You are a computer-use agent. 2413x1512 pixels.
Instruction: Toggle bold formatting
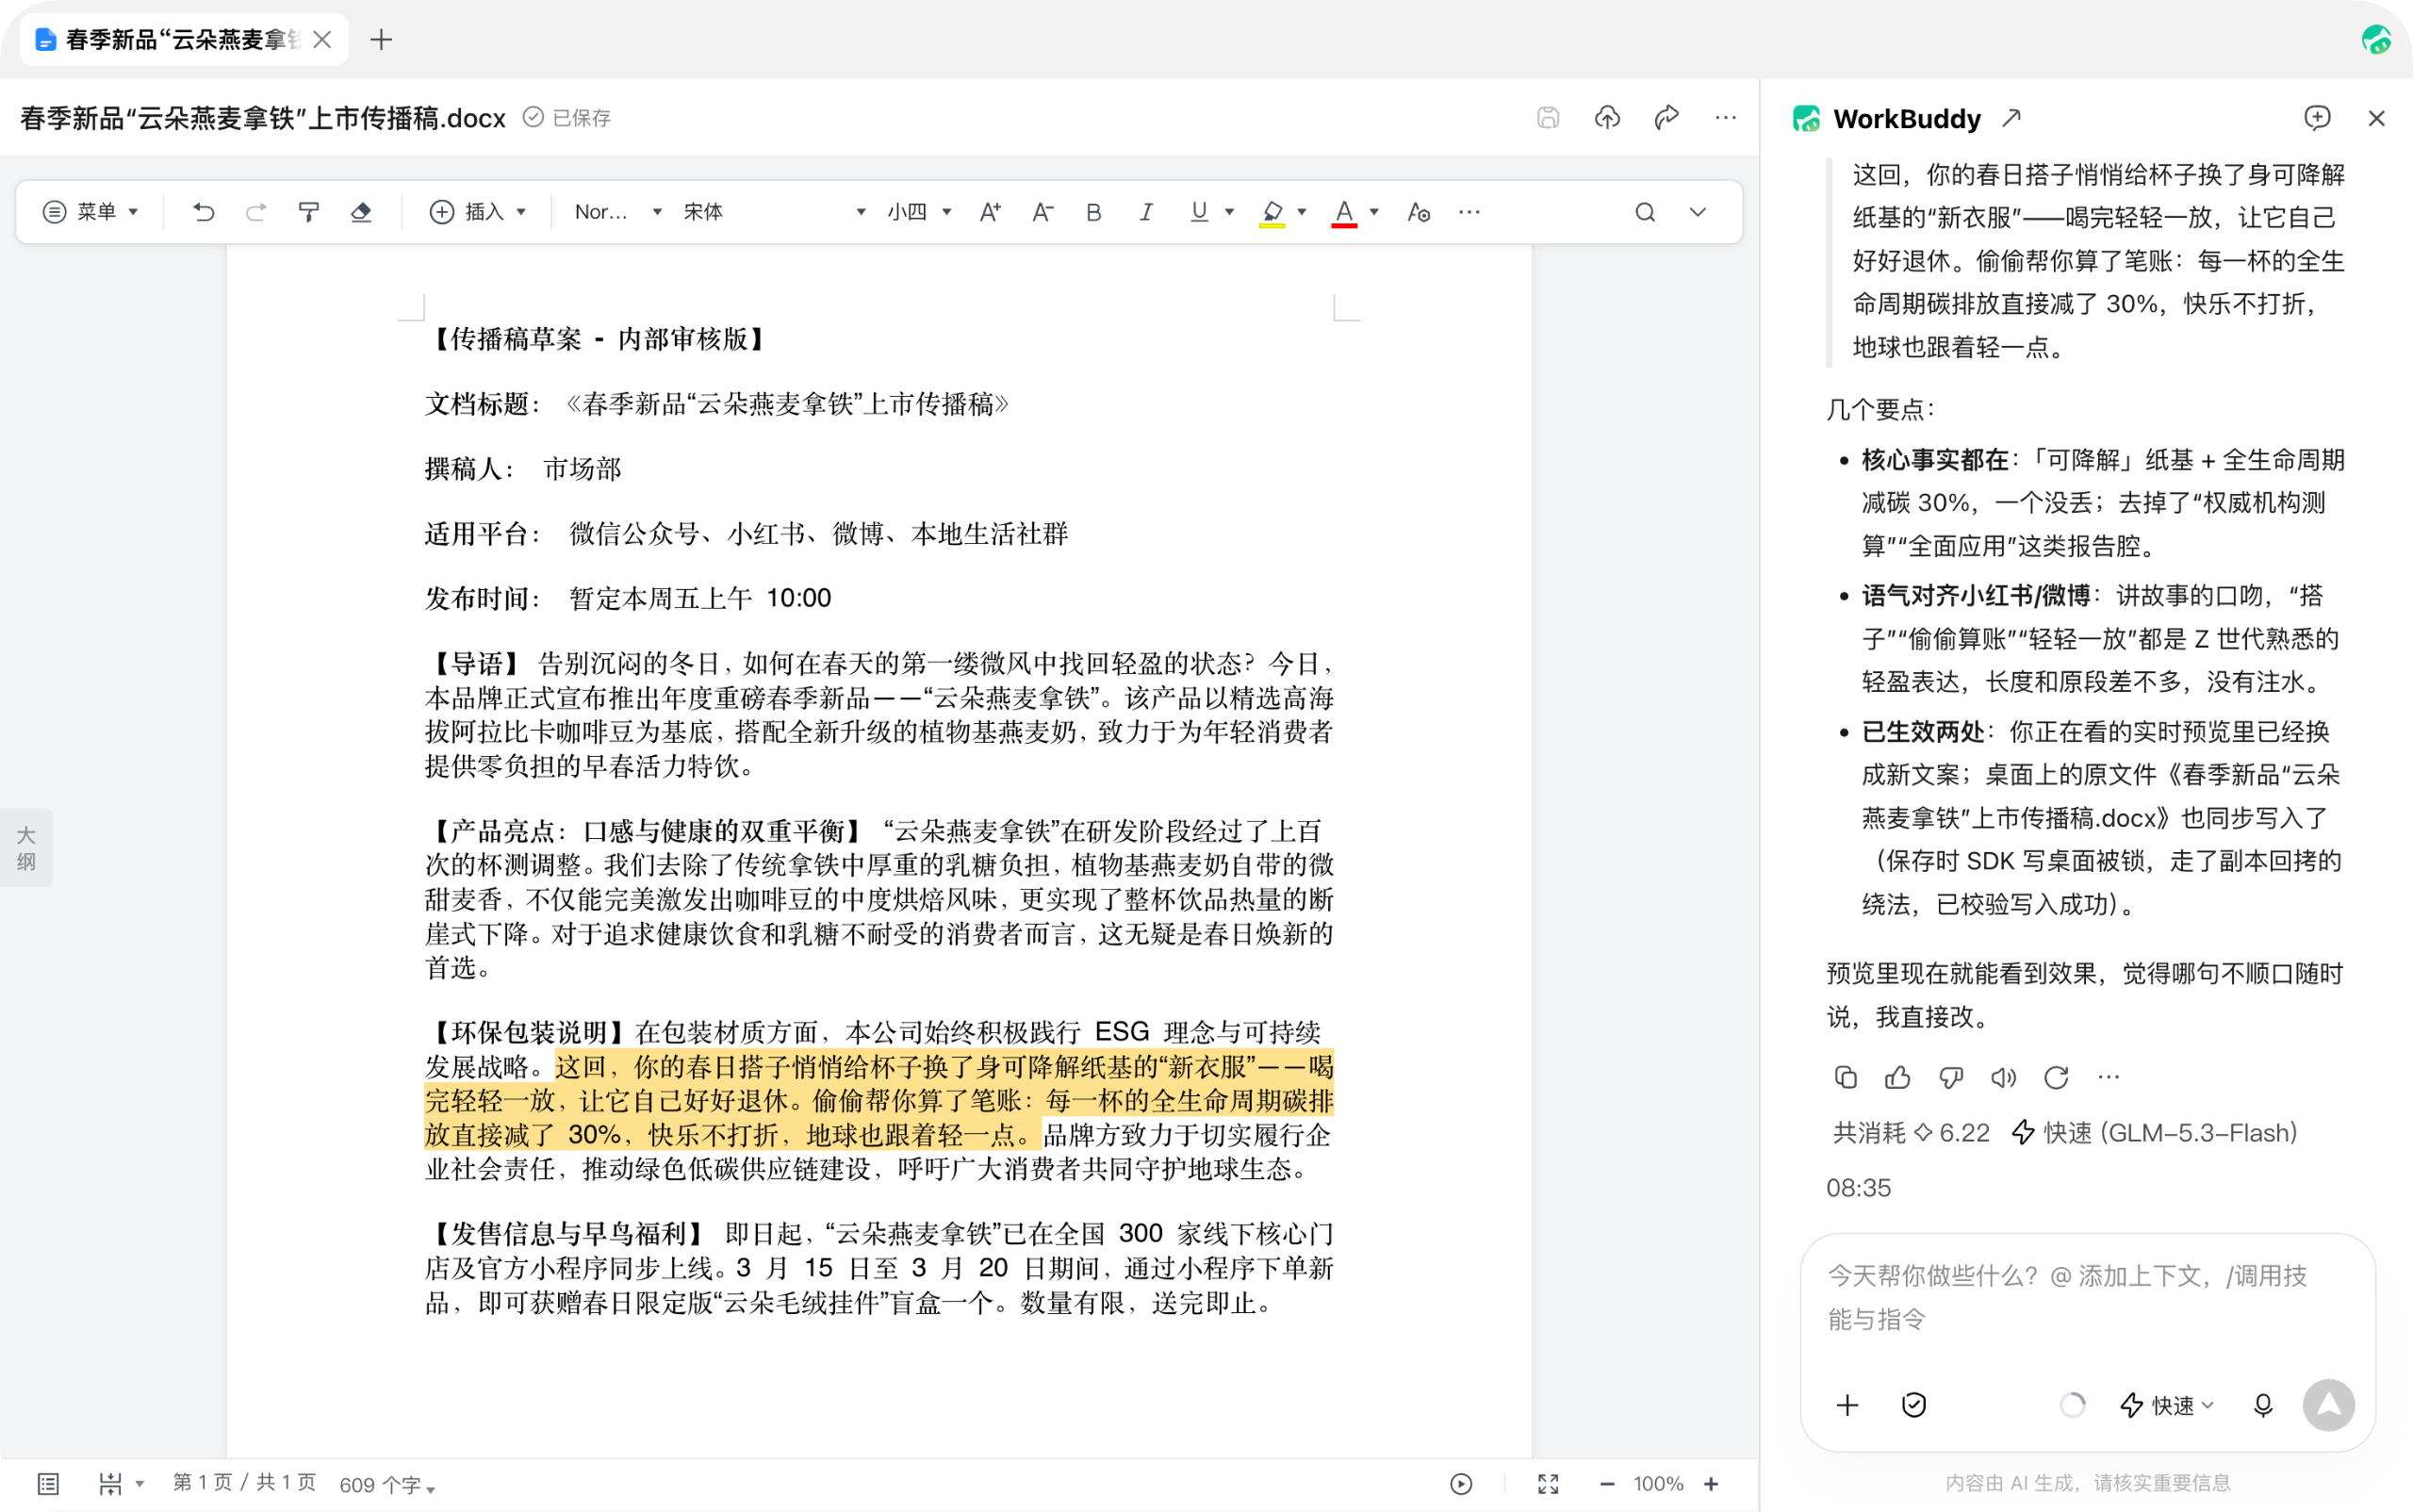pyautogui.click(x=1094, y=212)
